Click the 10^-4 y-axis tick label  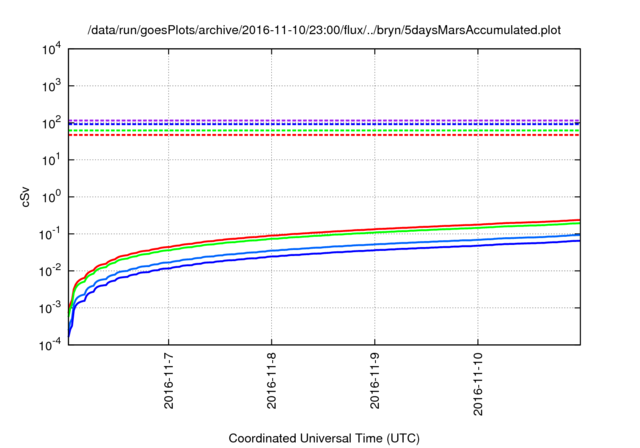point(51,346)
